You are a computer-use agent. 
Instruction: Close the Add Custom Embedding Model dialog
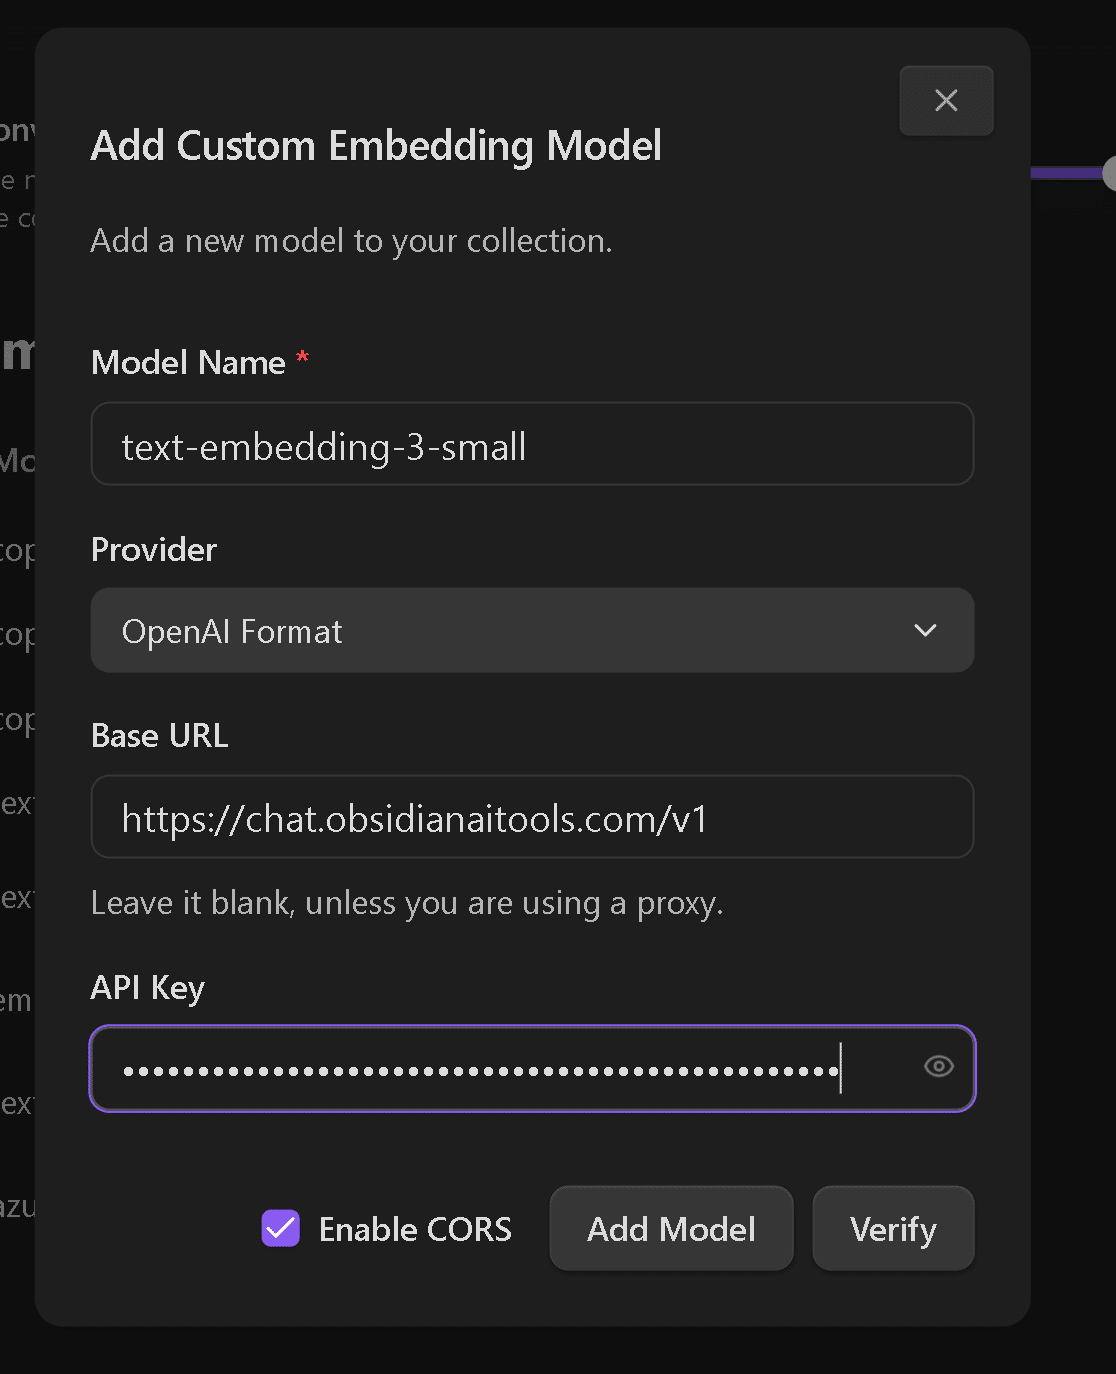945,100
